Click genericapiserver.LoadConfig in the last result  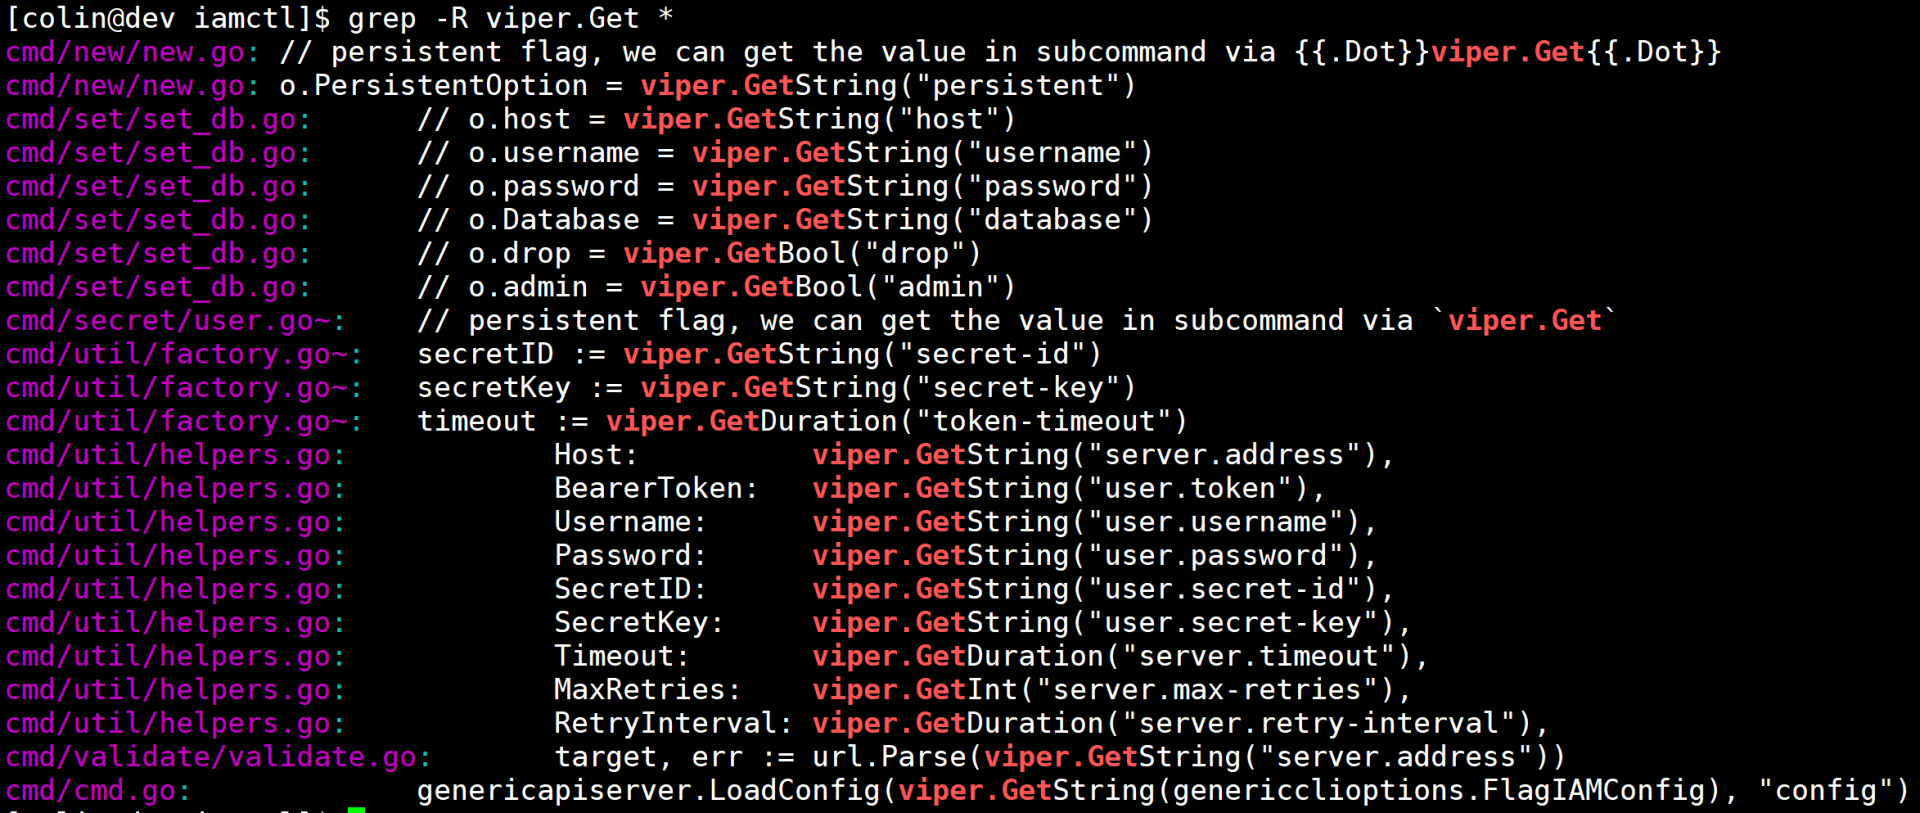click(648, 791)
